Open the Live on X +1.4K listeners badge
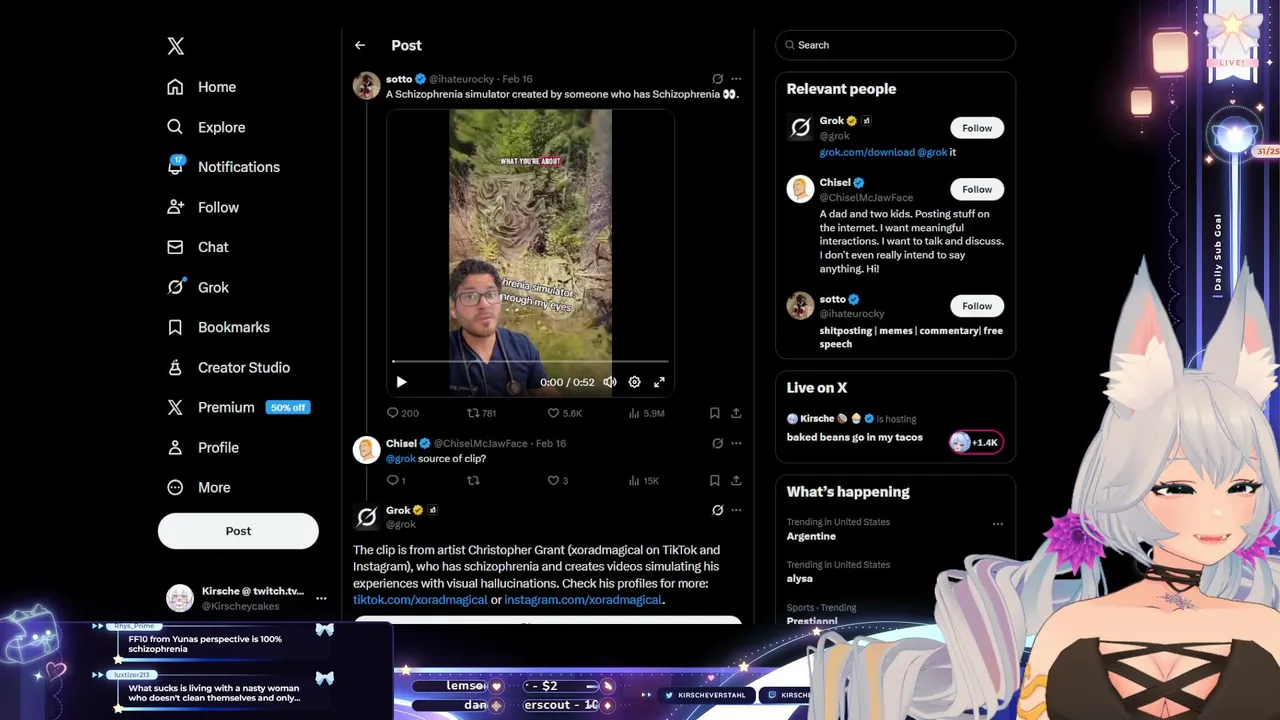The width and height of the screenshot is (1280, 720). coord(976,442)
